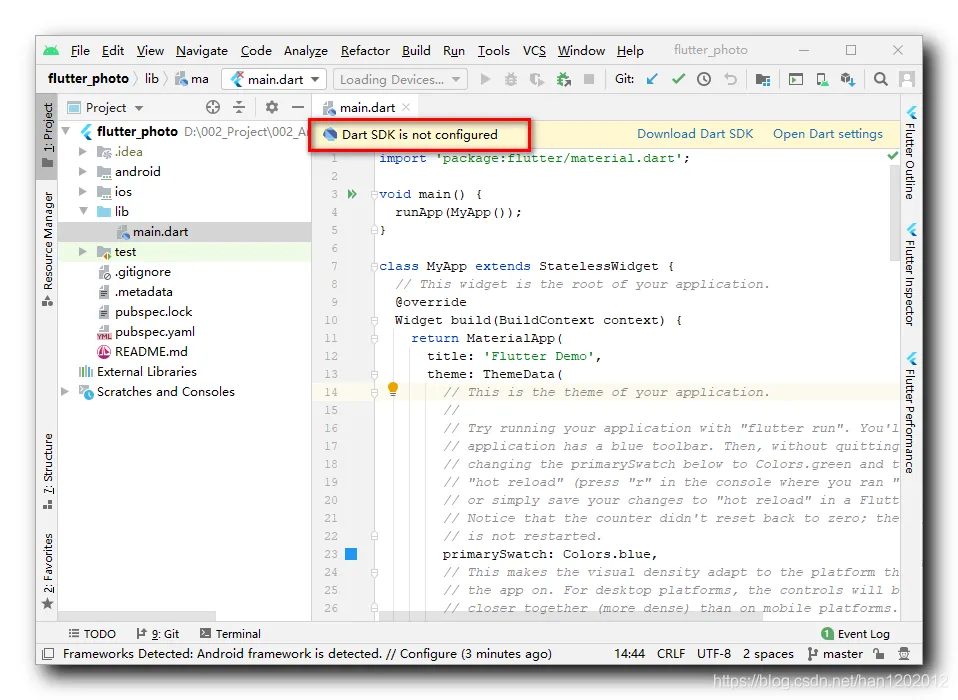Open Project panel settings gear
Screen dimensions: 958x700
point(272,108)
